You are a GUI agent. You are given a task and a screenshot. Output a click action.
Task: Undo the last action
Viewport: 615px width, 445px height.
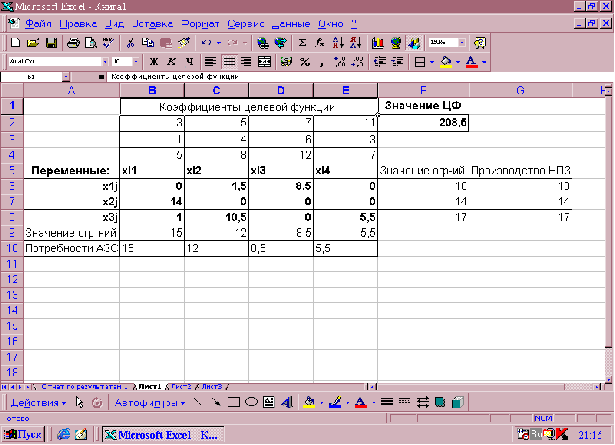206,43
